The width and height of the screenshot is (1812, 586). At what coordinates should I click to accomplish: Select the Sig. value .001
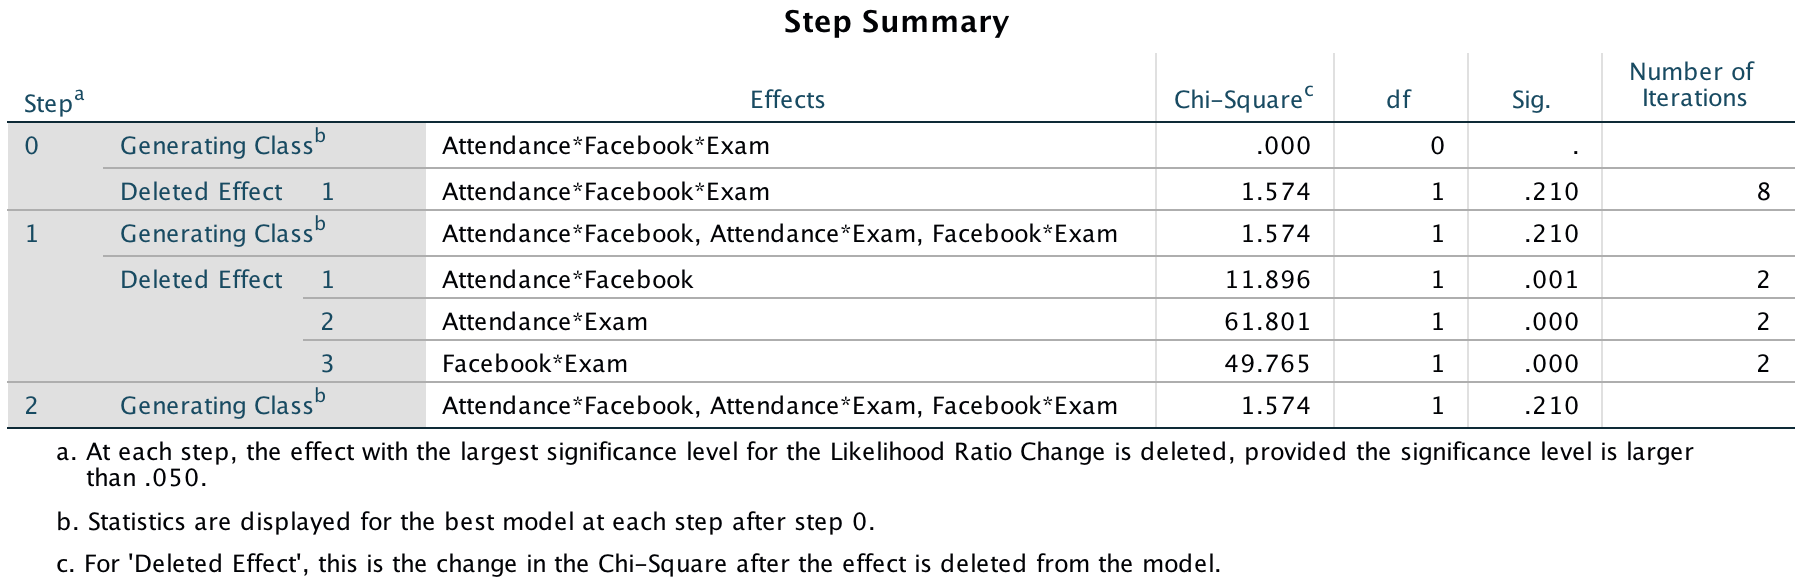[x=1551, y=280]
